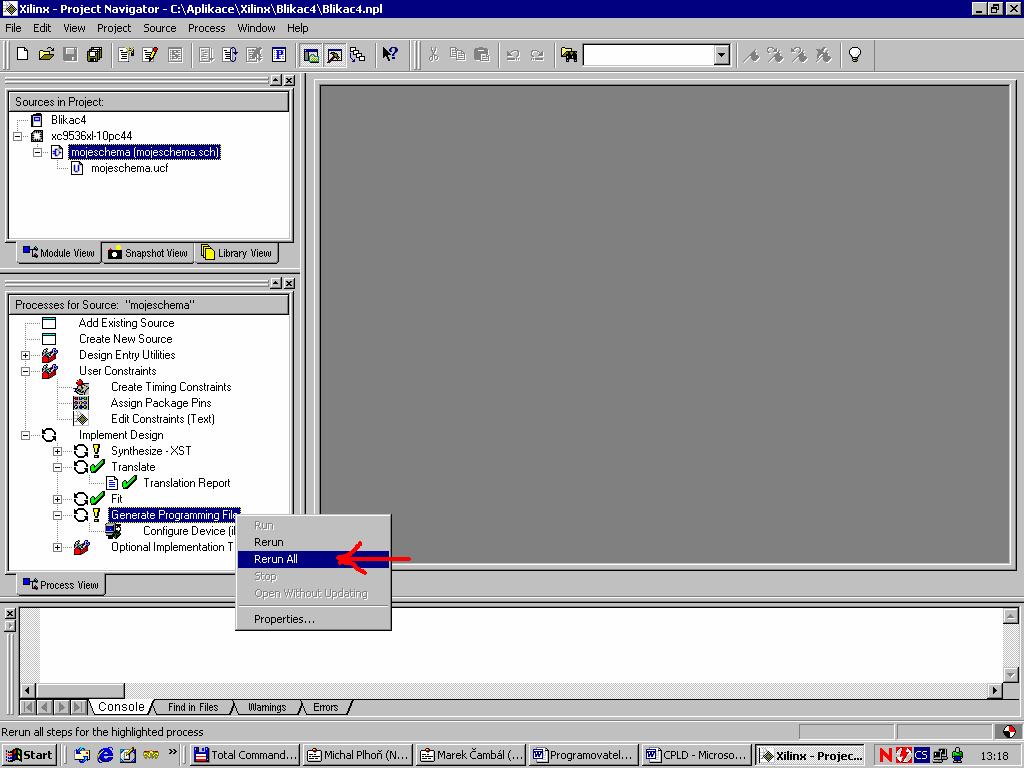Select Add Existing Source process
The image size is (1024, 768).
coord(126,323)
